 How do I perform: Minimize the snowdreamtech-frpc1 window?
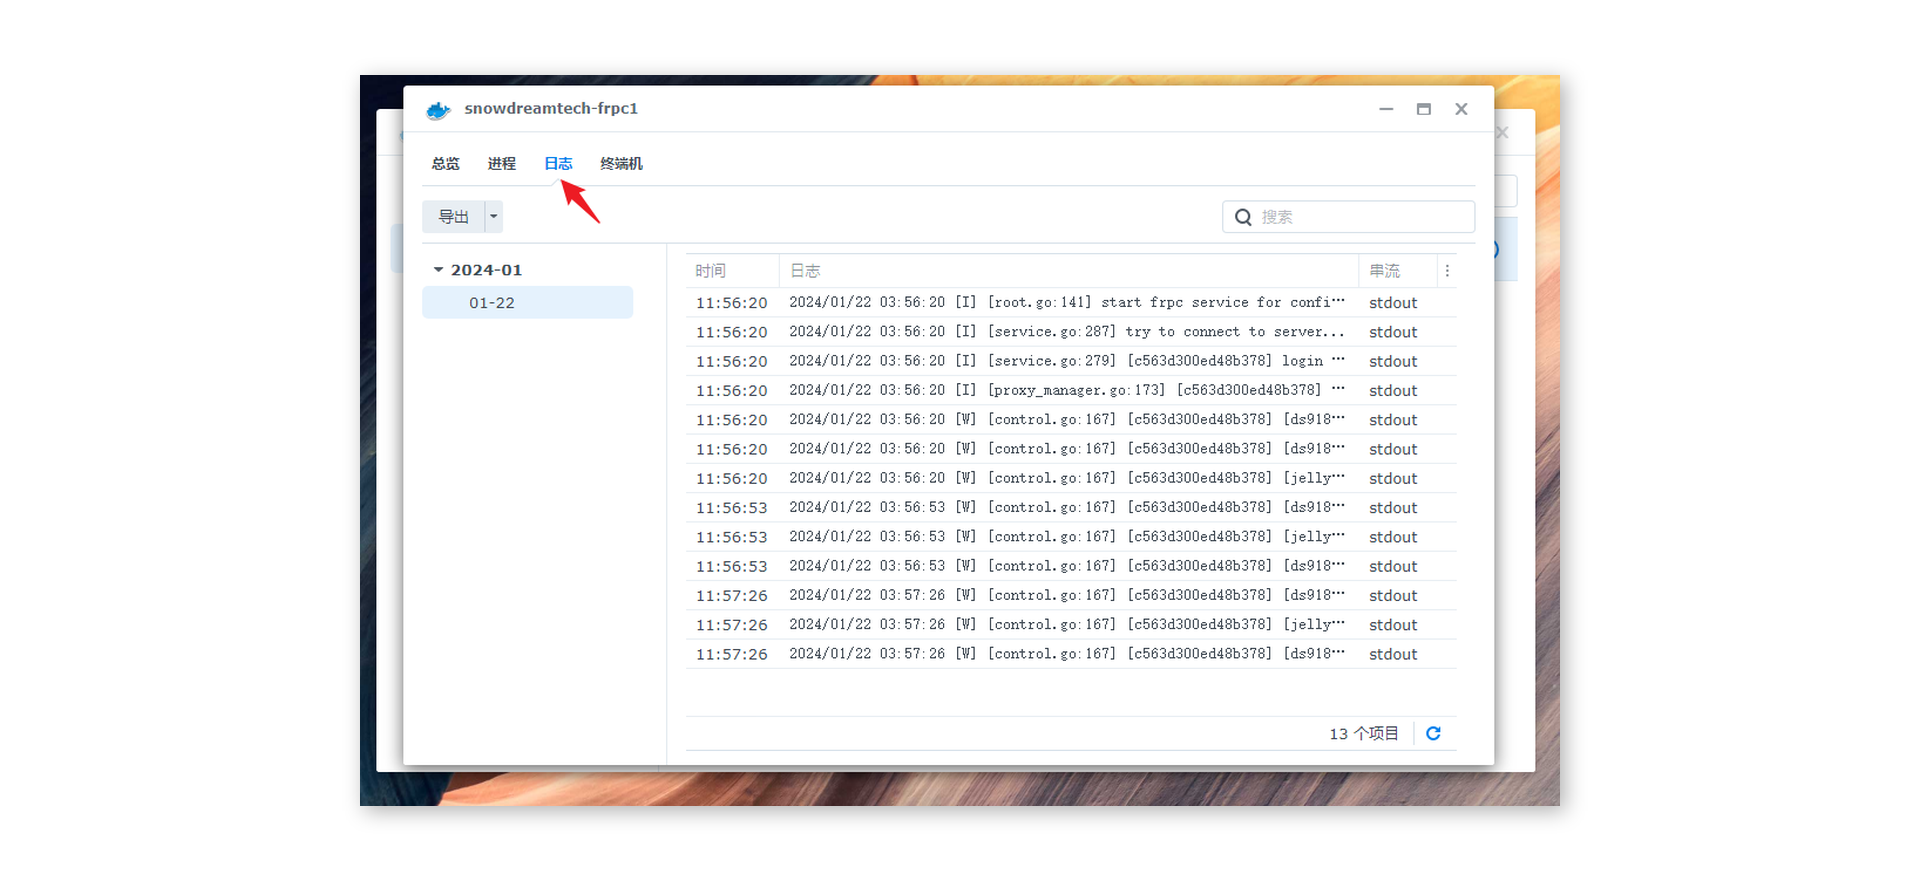point(1386,109)
